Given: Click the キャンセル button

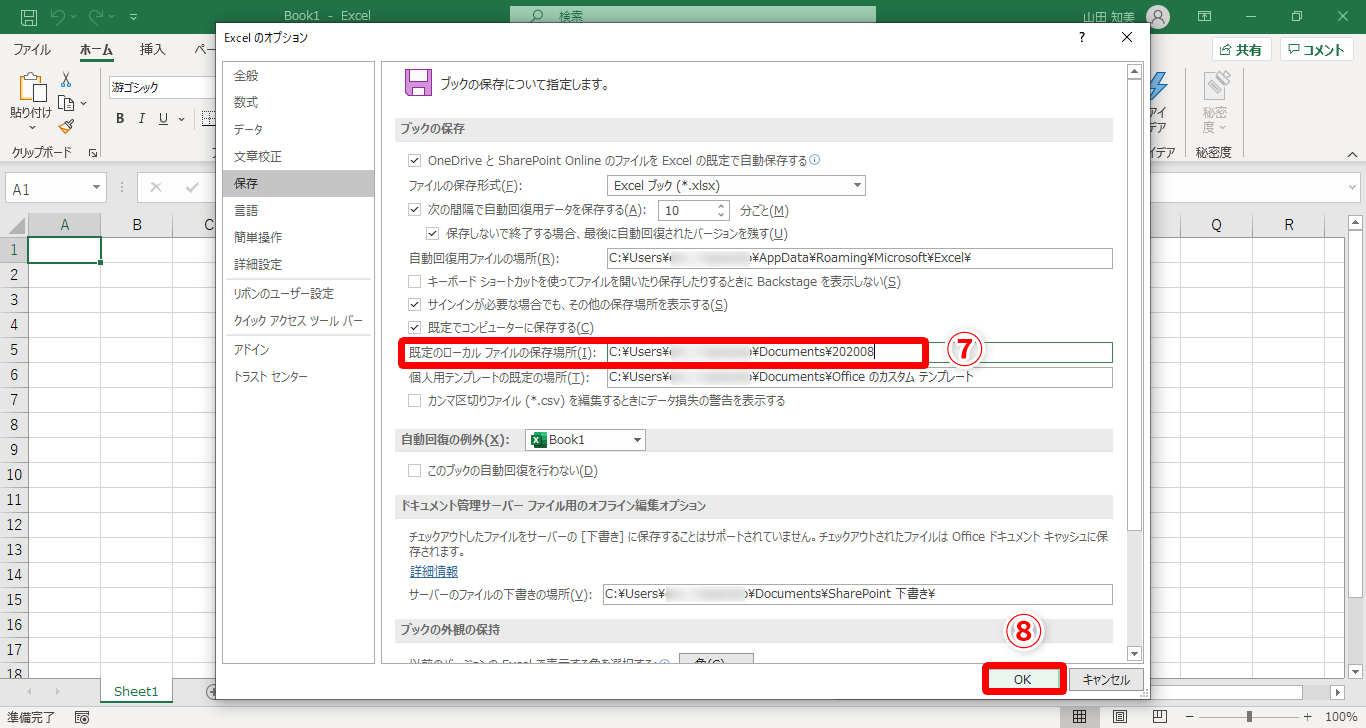Looking at the screenshot, I should [x=1106, y=679].
